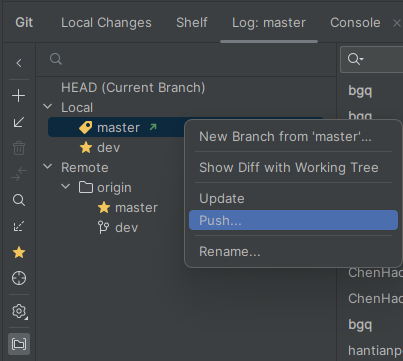The height and width of the screenshot is (361, 403).
Task: Click the plus icon to create new branch
Action: [19, 96]
